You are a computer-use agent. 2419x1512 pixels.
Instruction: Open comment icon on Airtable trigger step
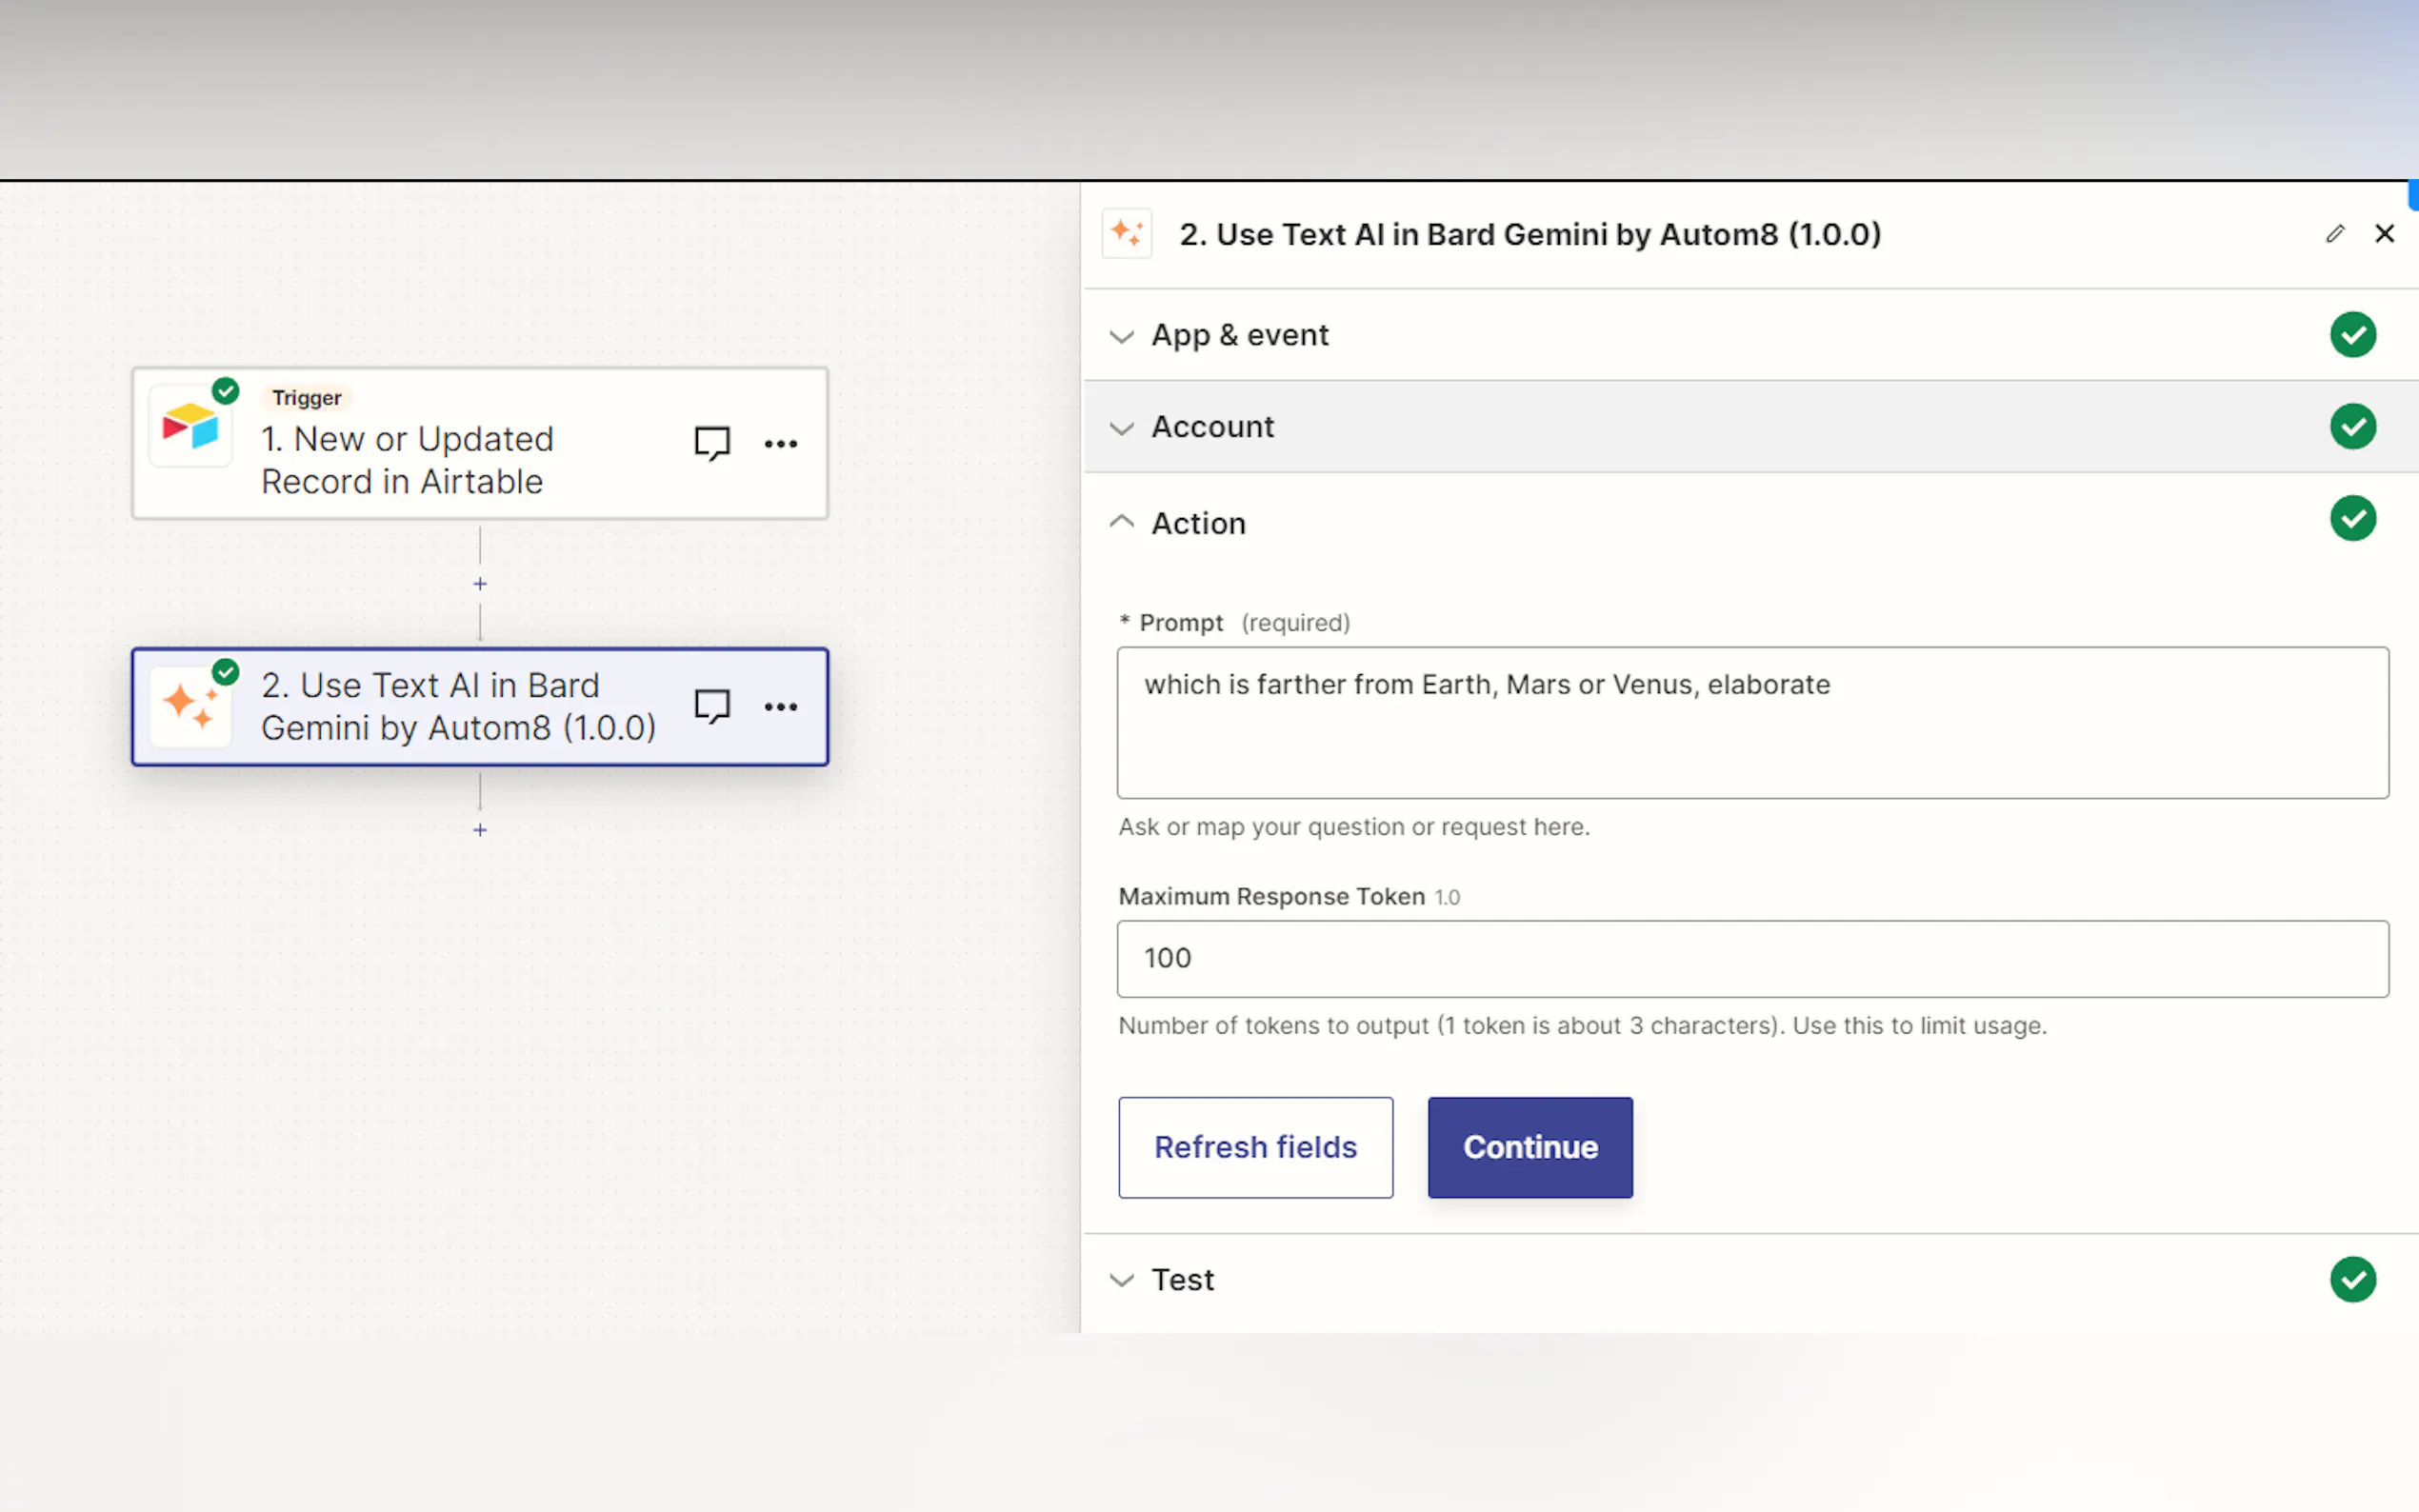tap(712, 443)
